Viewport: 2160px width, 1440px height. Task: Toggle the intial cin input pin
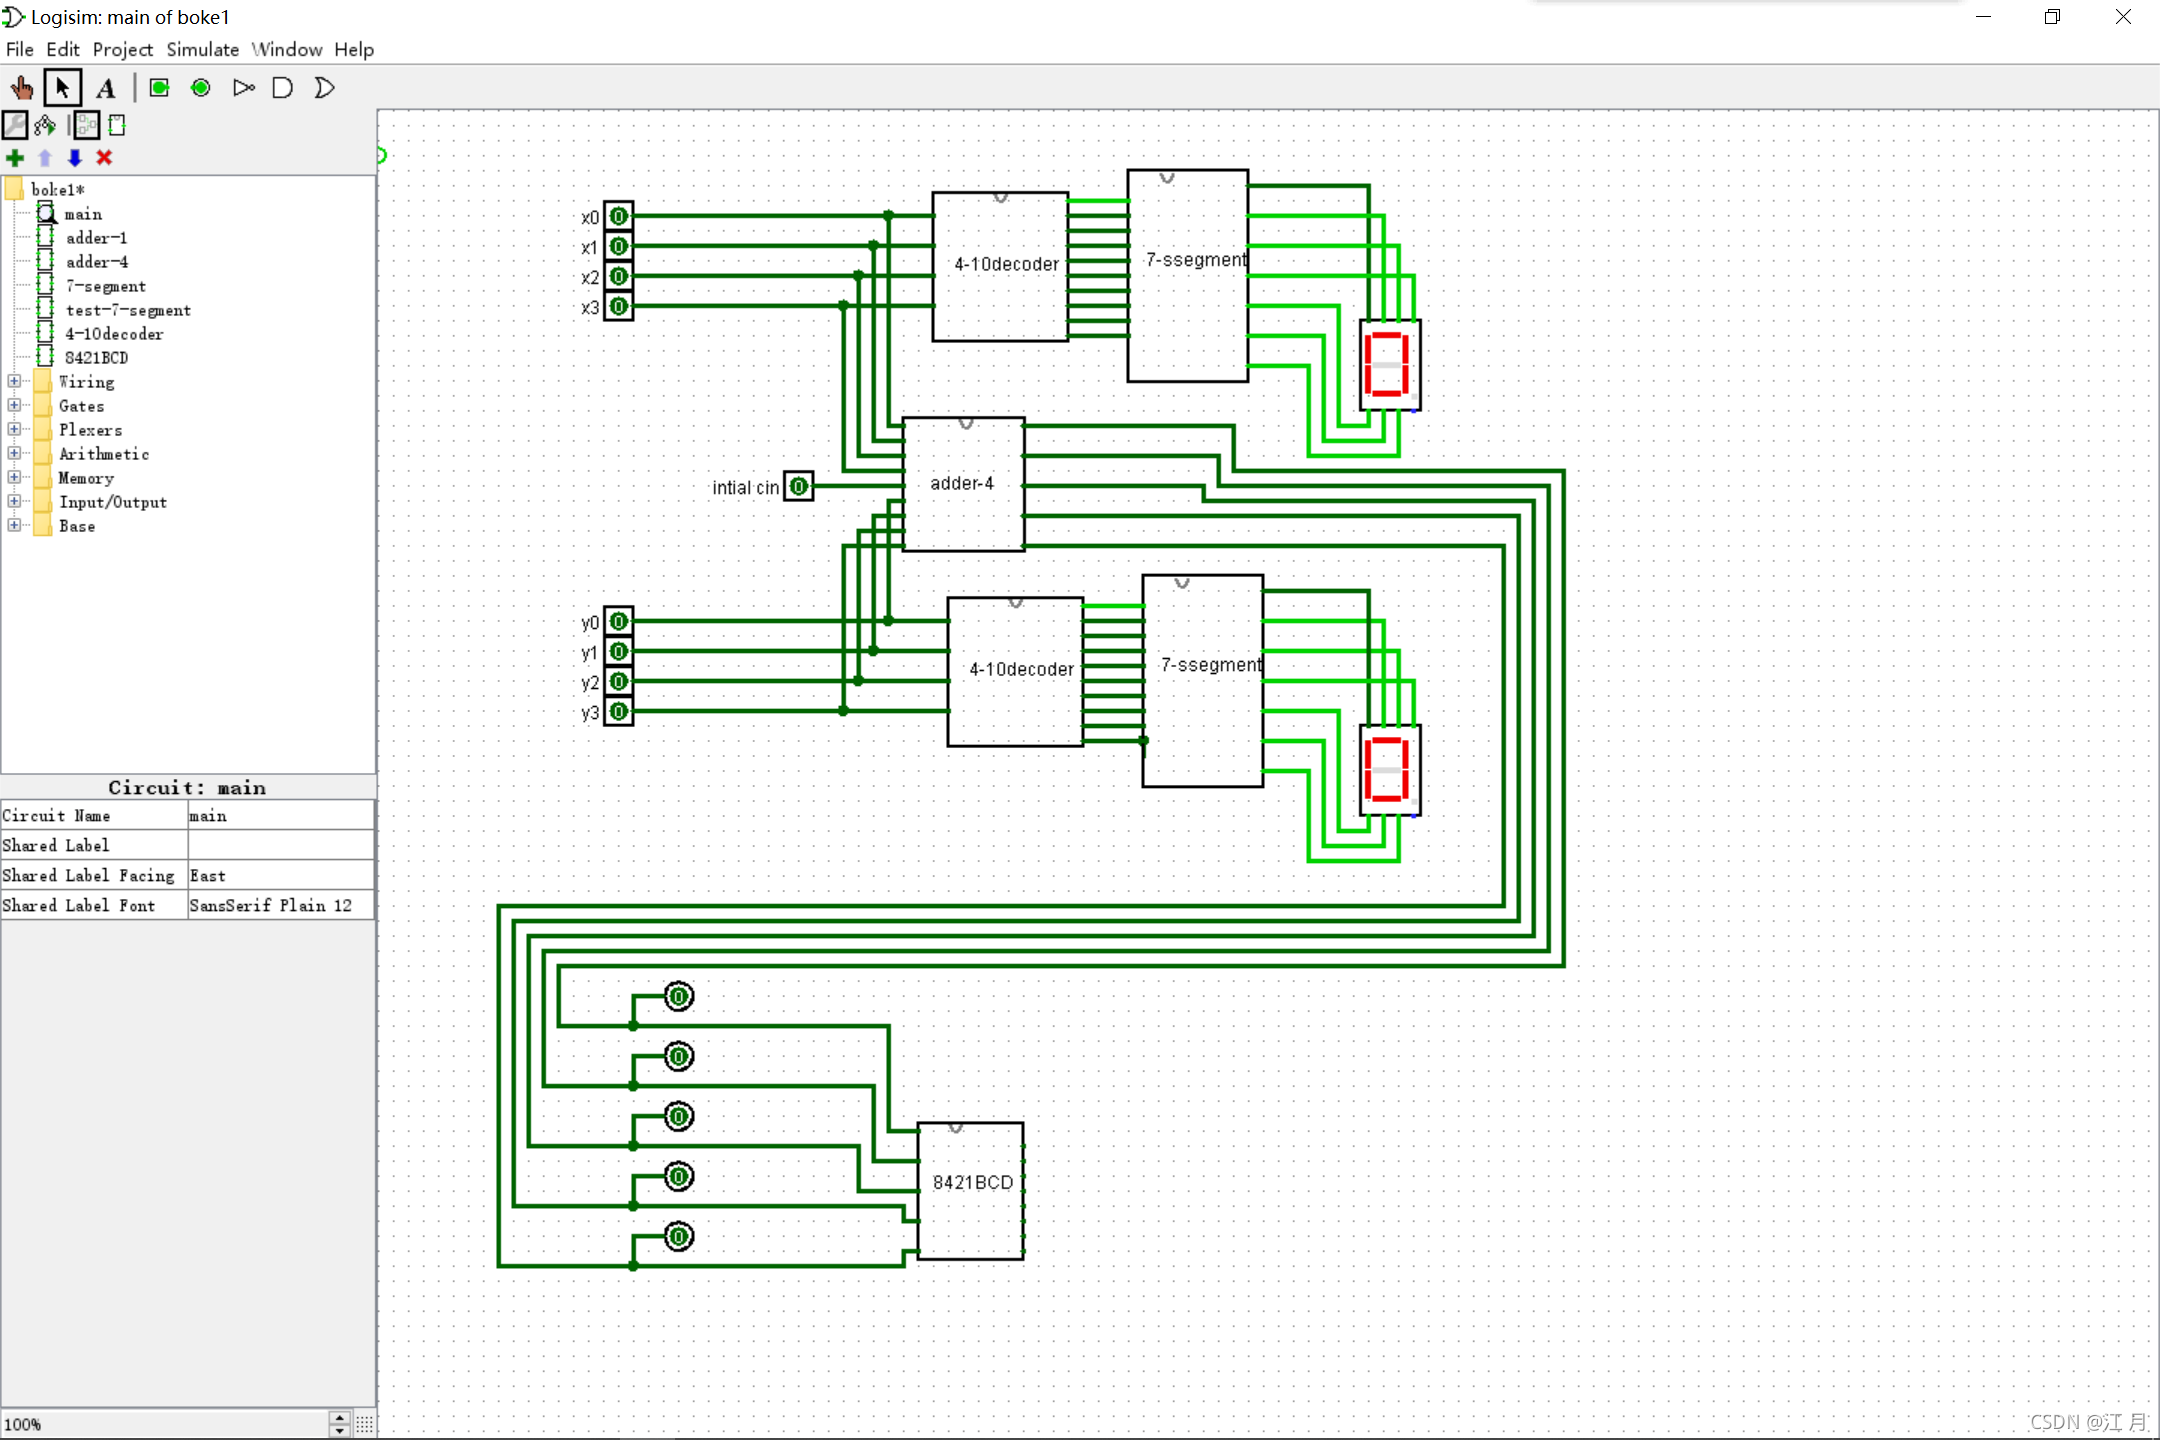pos(799,486)
